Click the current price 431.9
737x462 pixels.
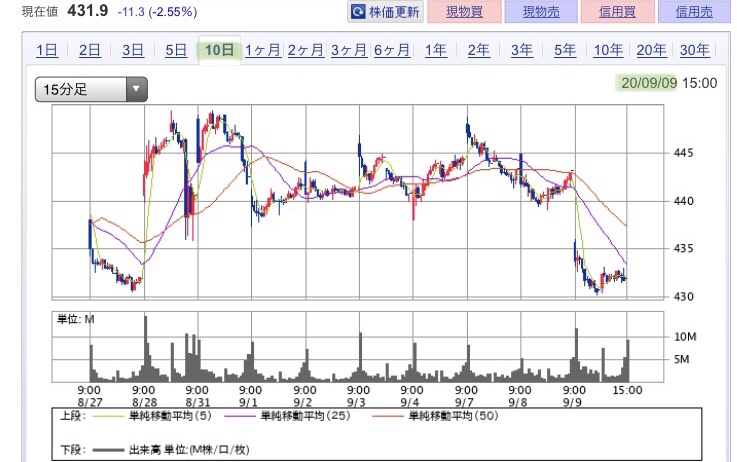coord(87,10)
